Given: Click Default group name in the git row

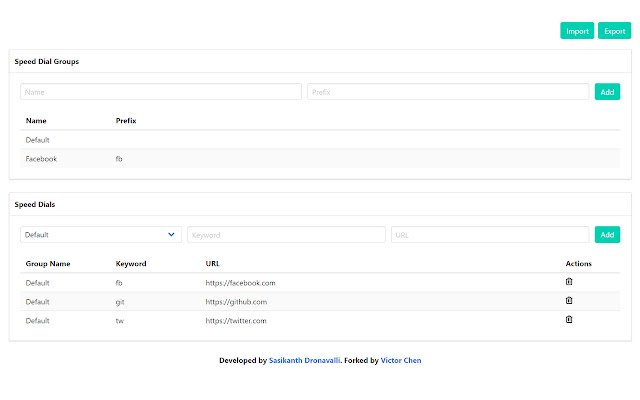Looking at the screenshot, I should (x=37, y=302).
